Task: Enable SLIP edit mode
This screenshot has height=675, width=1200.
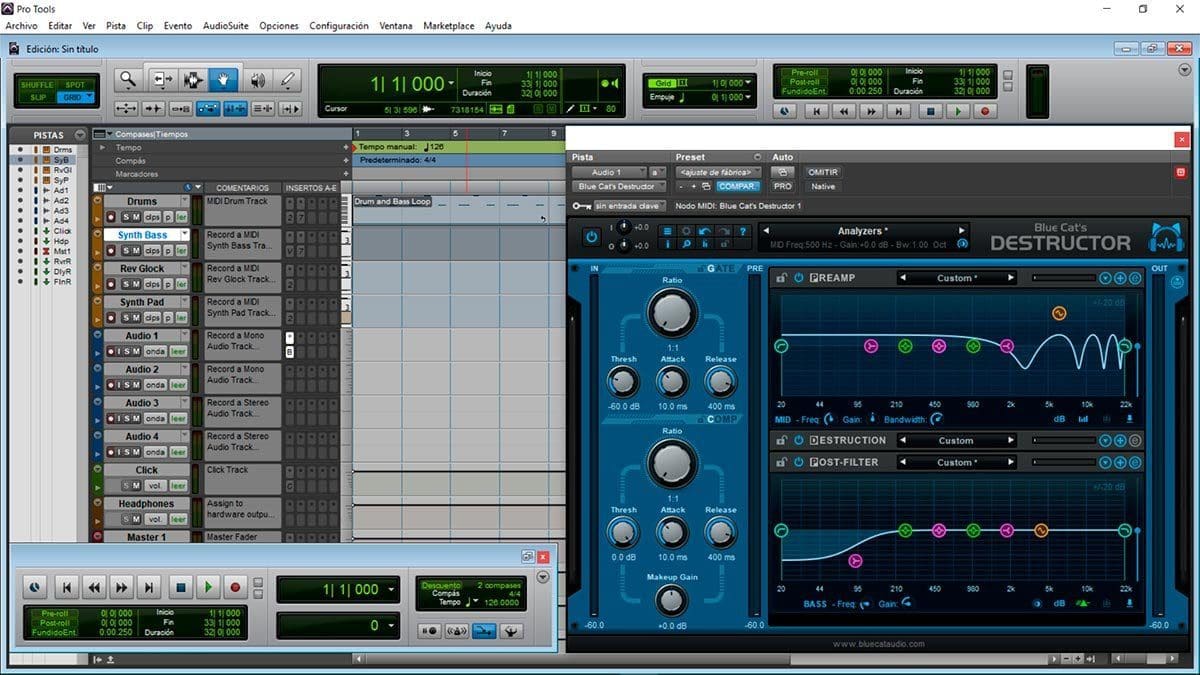Action: [38, 97]
